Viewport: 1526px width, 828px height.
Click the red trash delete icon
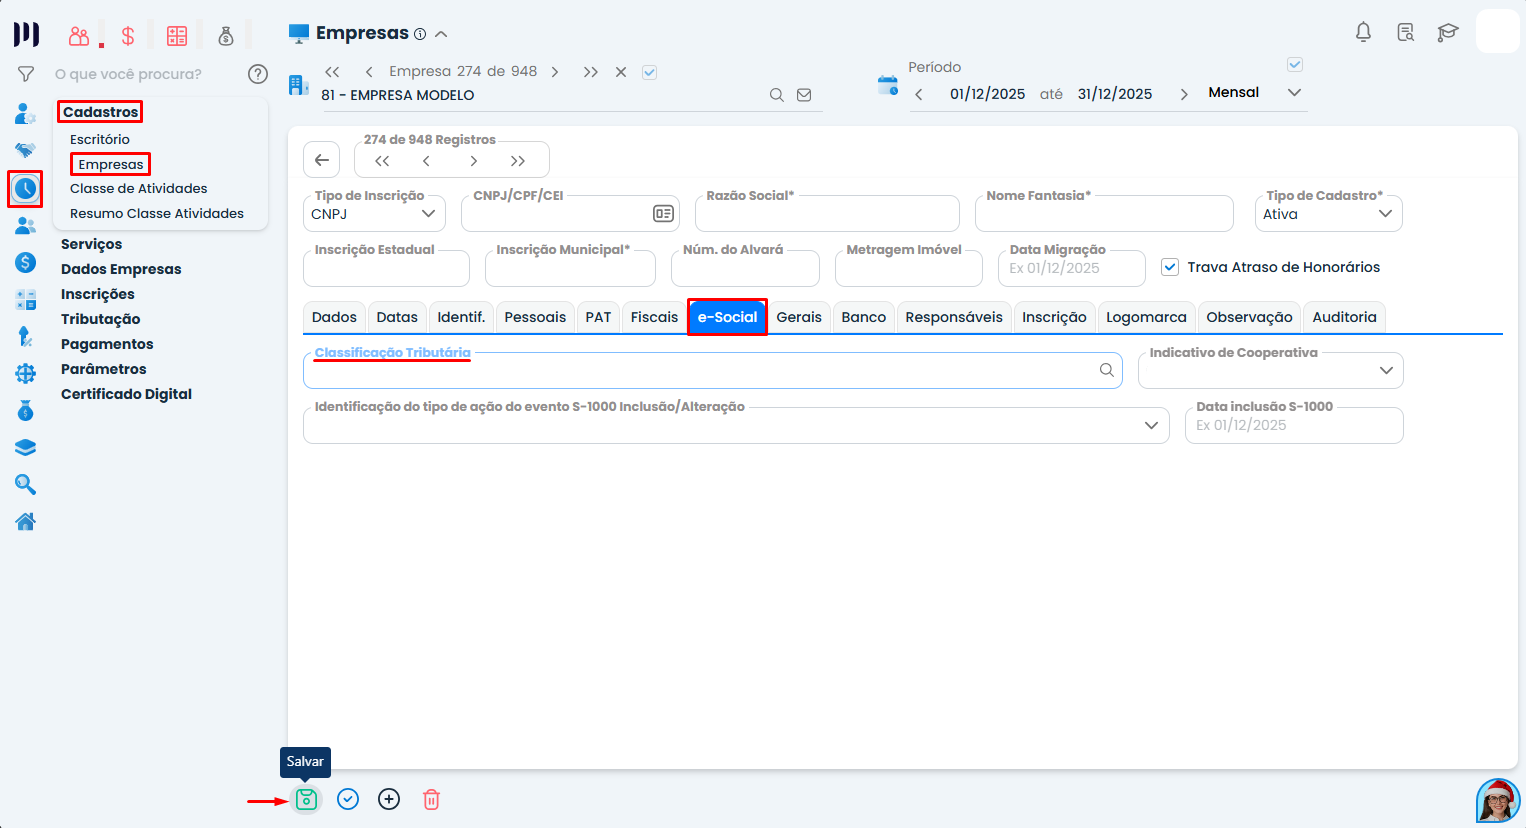coord(431,799)
